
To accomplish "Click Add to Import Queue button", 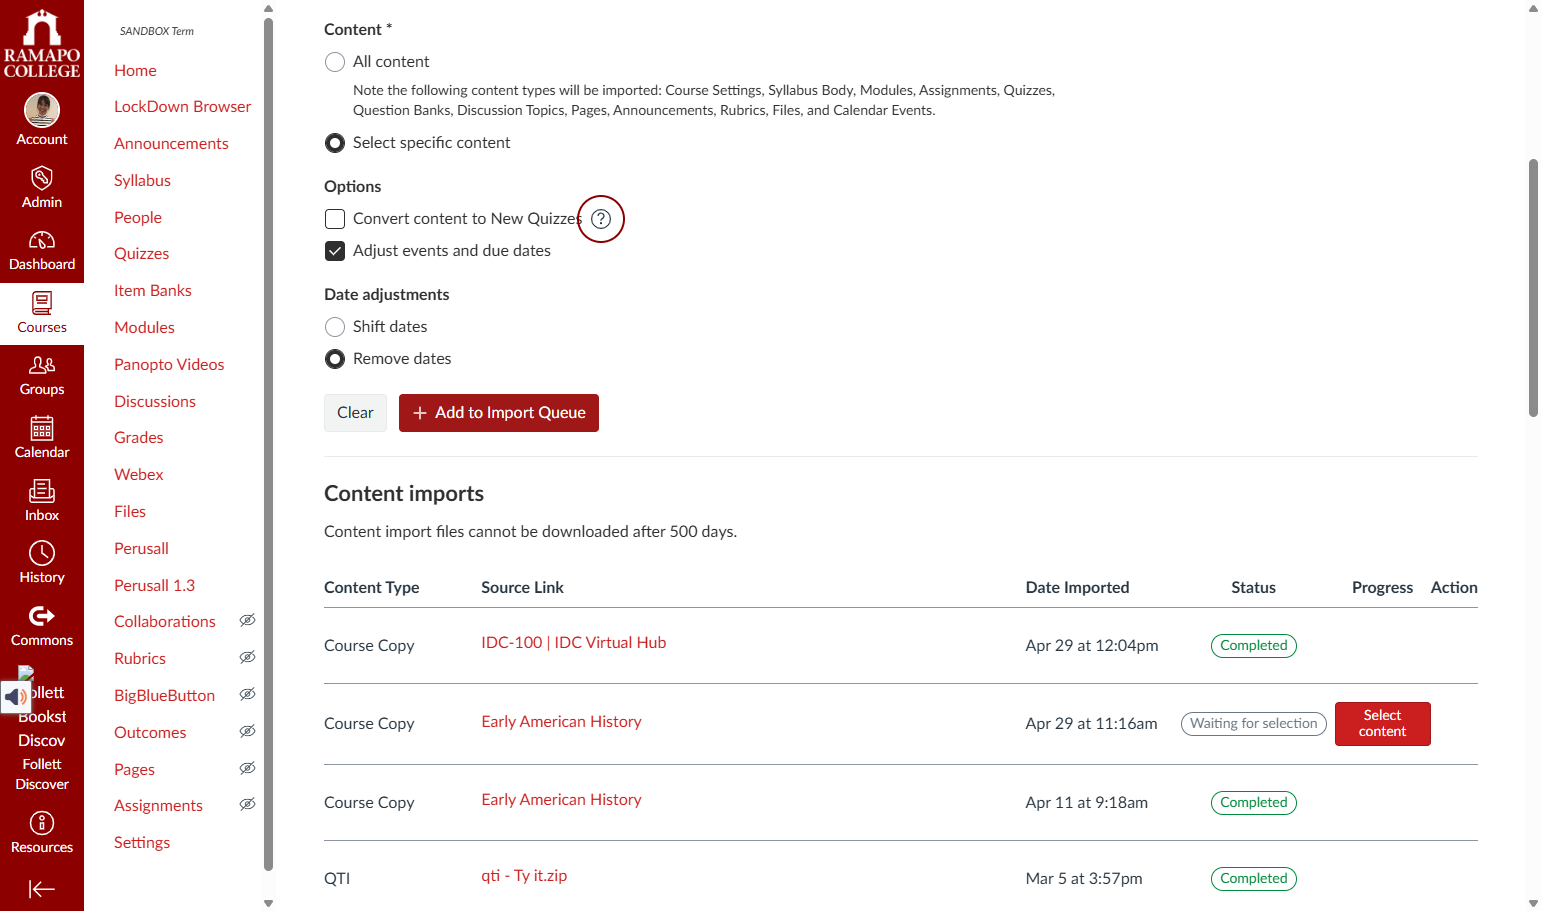I will pyautogui.click(x=499, y=413).
